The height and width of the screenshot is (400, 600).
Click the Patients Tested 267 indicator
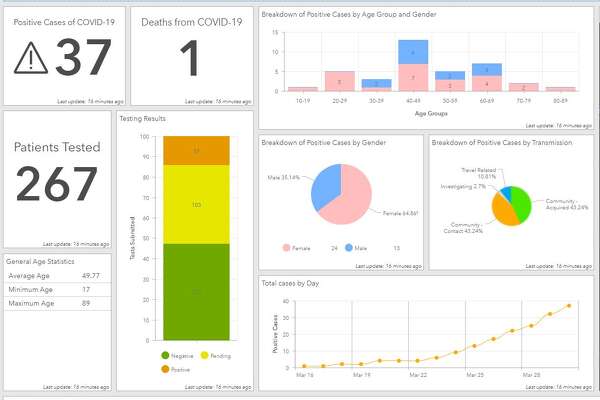click(57, 175)
